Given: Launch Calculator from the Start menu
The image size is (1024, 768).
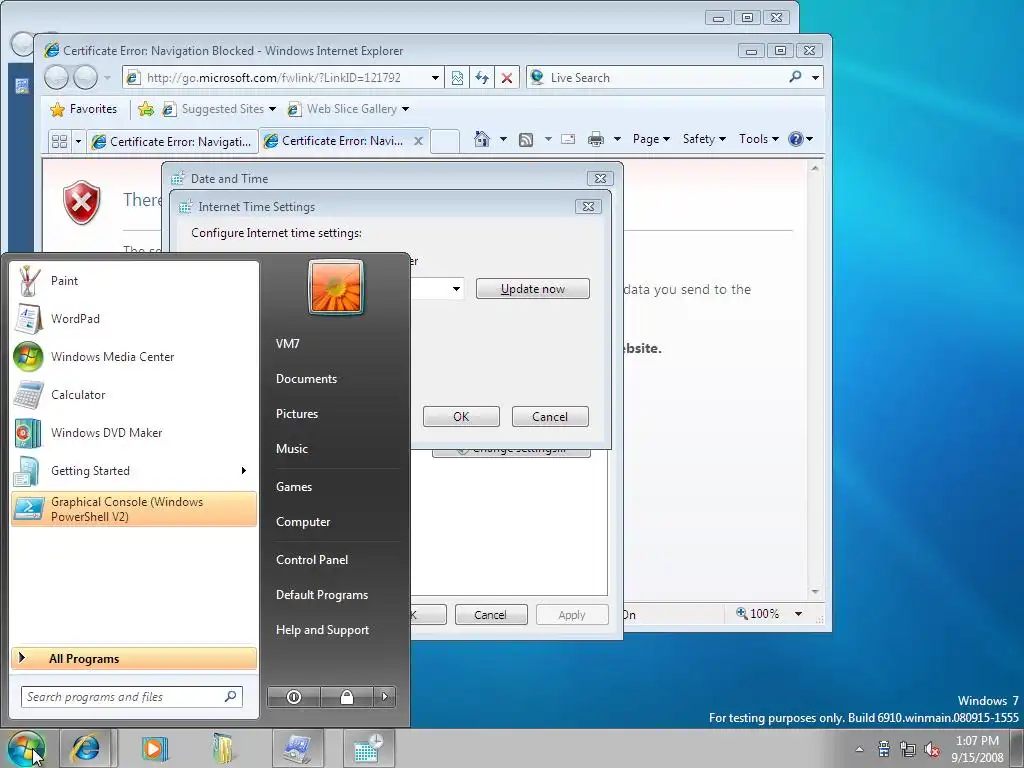Looking at the screenshot, I should pyautogui.click(x=134, y=394).
